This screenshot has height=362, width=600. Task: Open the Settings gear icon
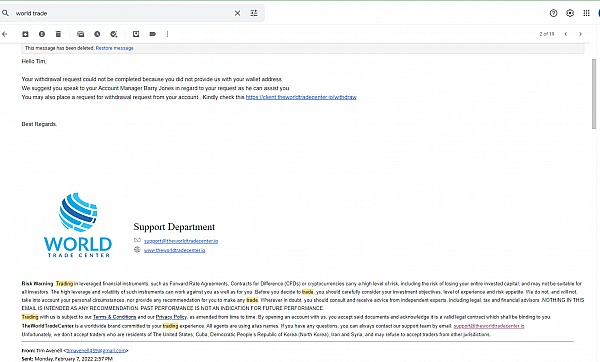[x=570, y=13]
